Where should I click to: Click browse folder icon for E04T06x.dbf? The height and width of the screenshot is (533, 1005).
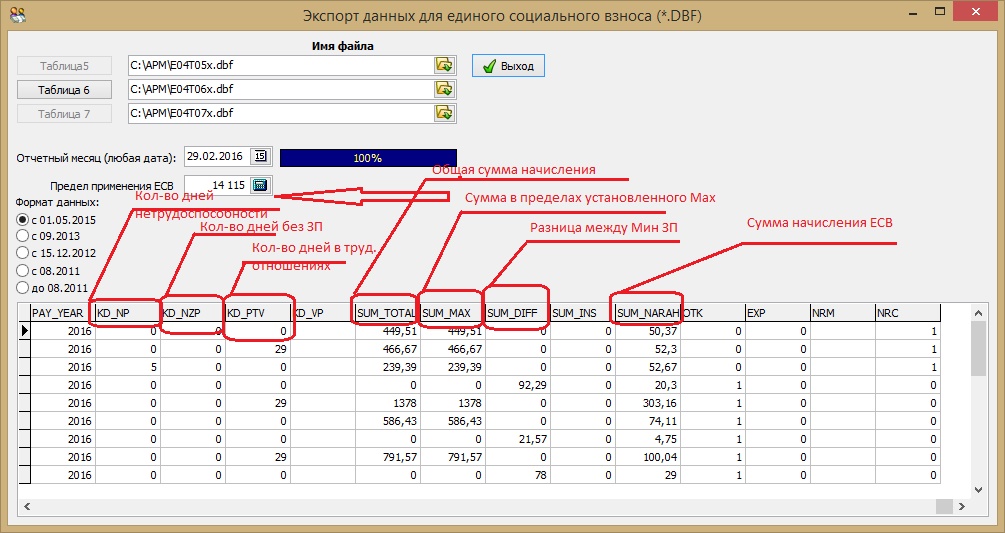pos(444,89)
